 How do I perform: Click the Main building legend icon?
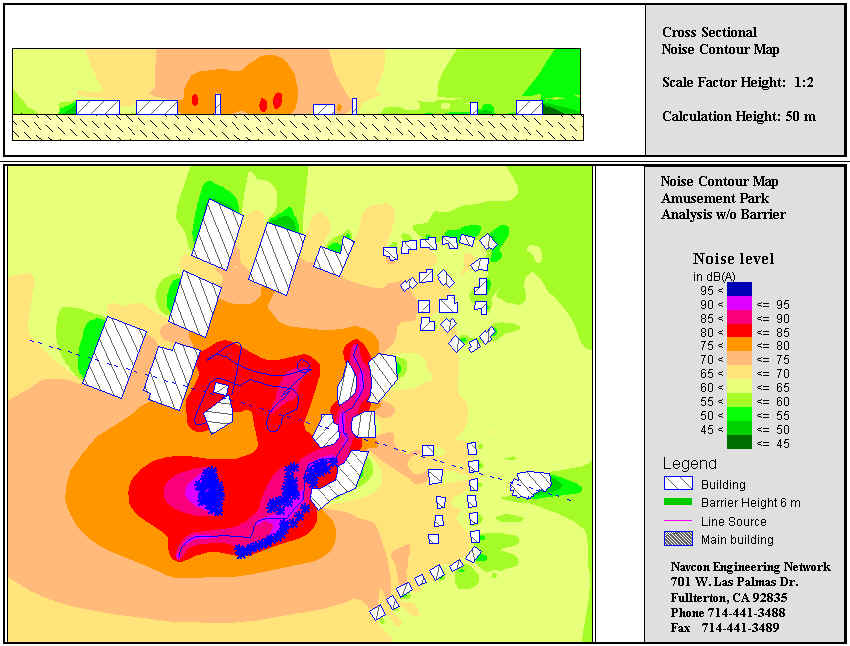(678, 540)
